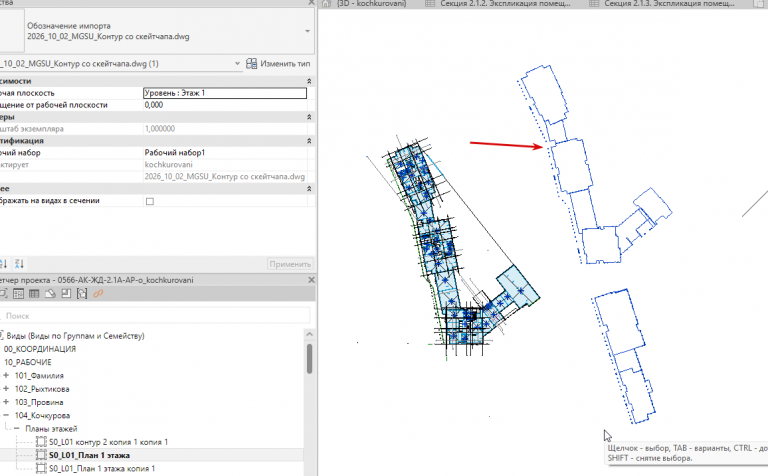The height and width of the screenshot is (476, 768).
Task: Toggle the show-in-section-views checkbox
Action: click(150, 201)
